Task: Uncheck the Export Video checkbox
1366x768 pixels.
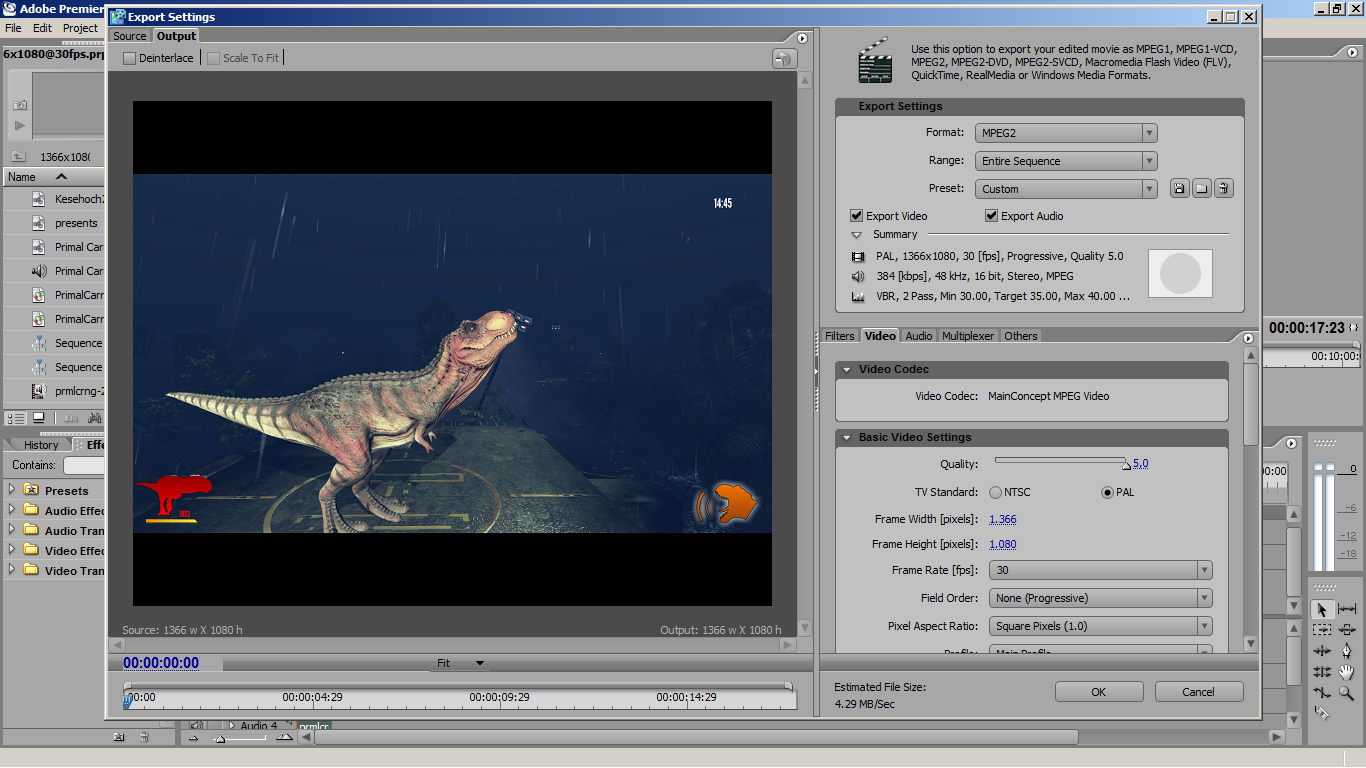Action: click(x=857, y=216)
